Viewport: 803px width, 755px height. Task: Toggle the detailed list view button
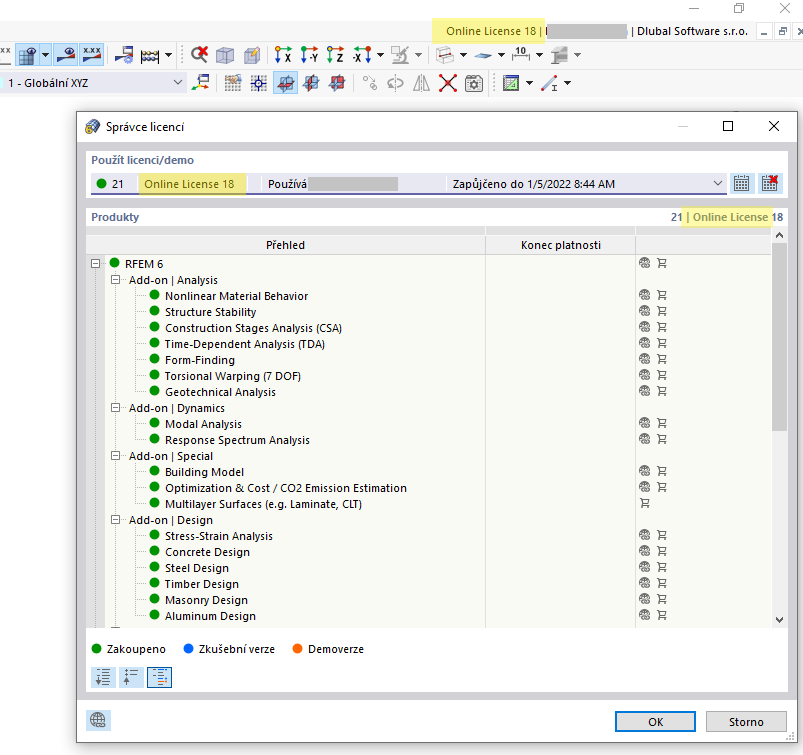(x=159, y=677)
